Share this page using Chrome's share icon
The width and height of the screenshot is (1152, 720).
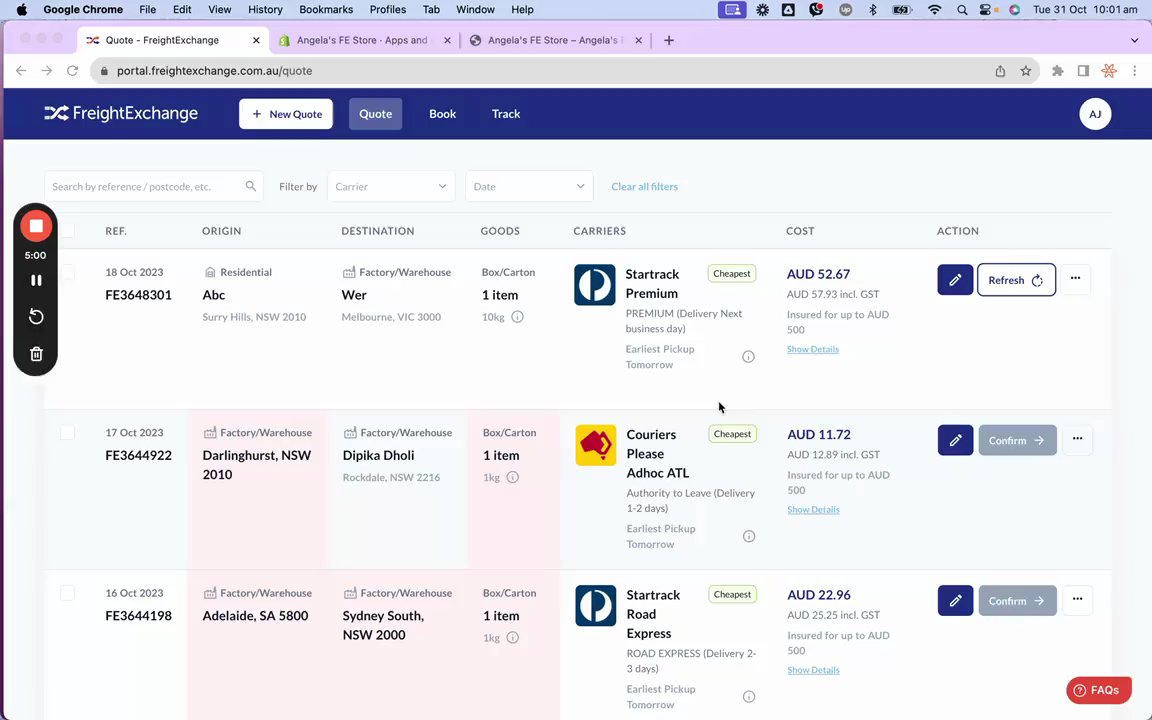point(1000,71)
